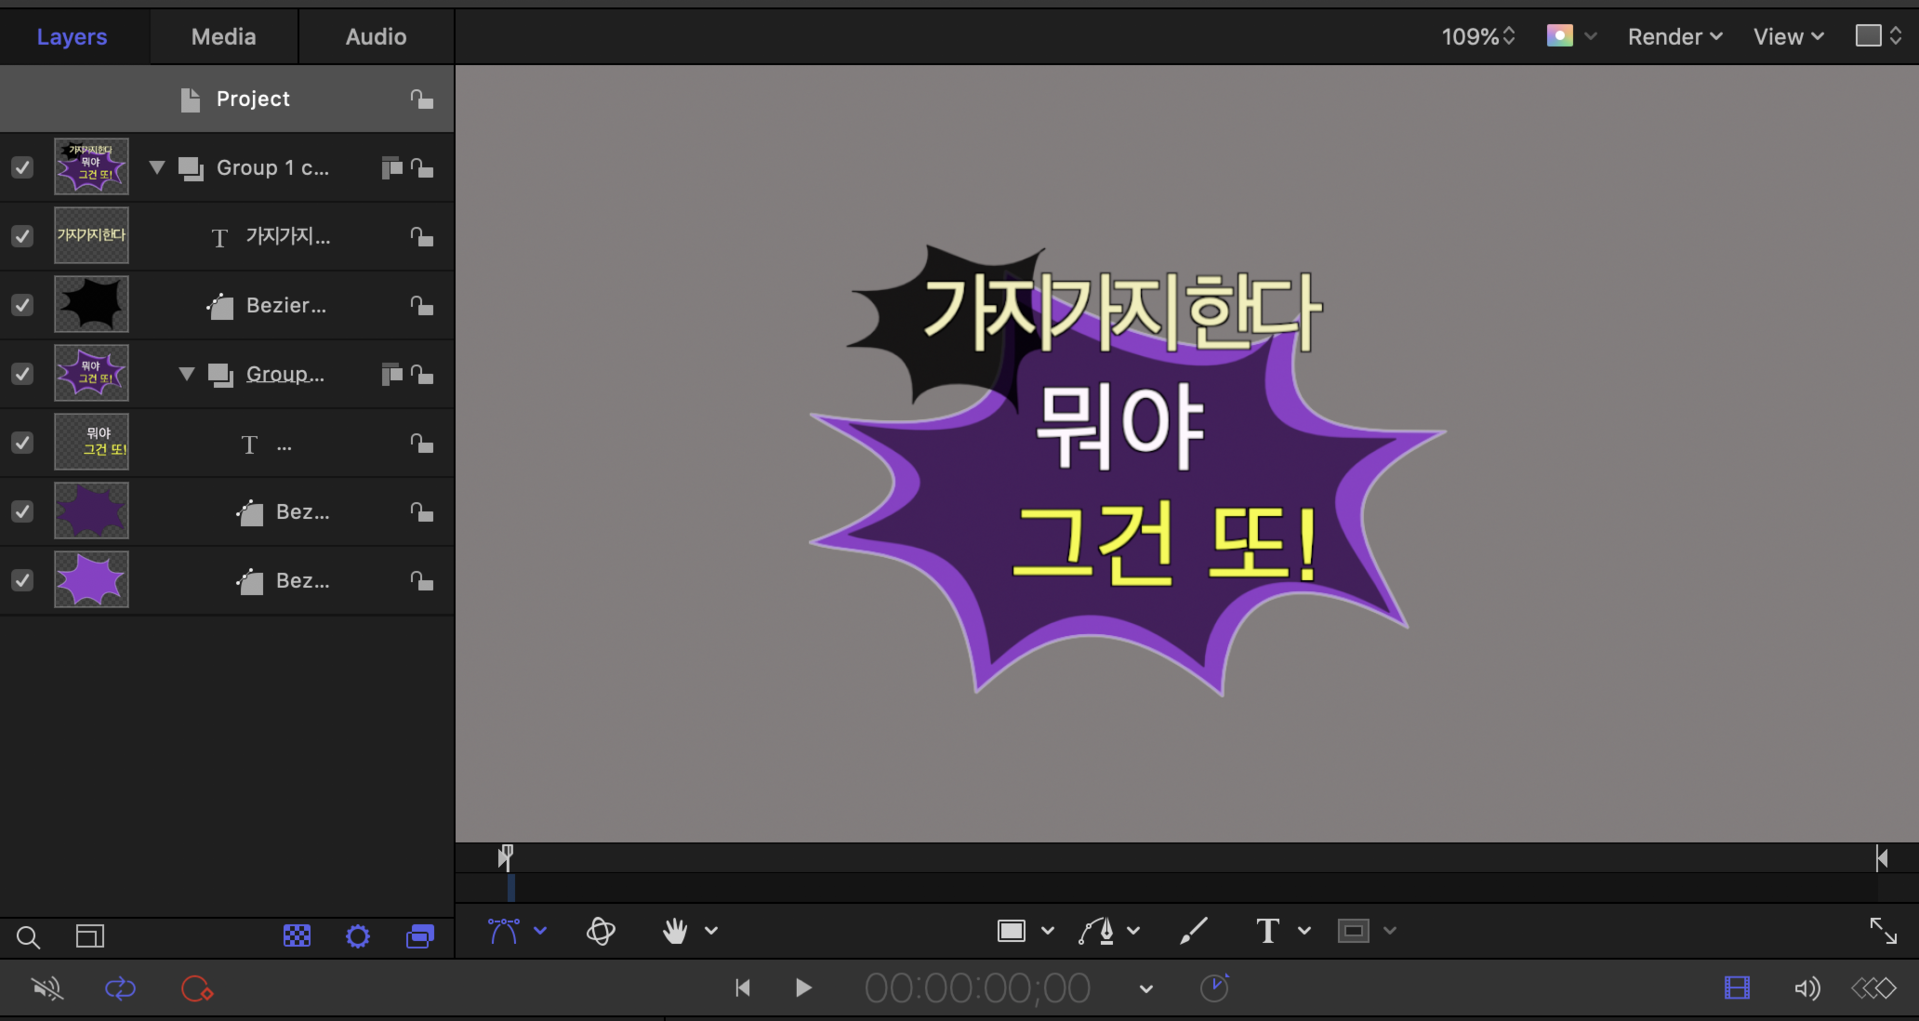Click the timecode display field
Viewport: 1919px width, 1021px height.
tap(977, 989)
